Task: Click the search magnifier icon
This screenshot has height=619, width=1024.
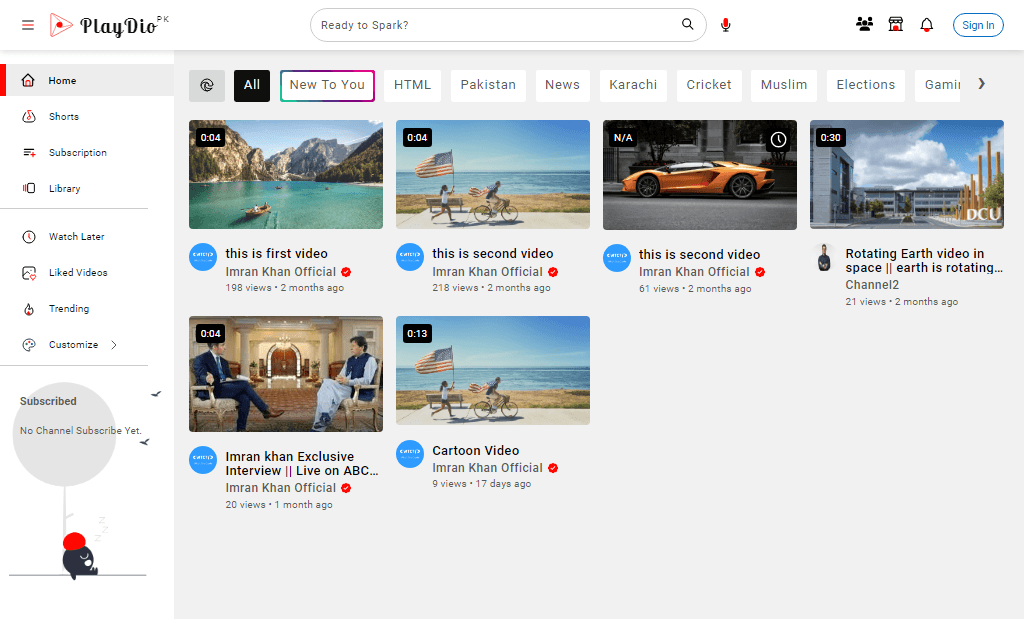Action: [687, 24]
